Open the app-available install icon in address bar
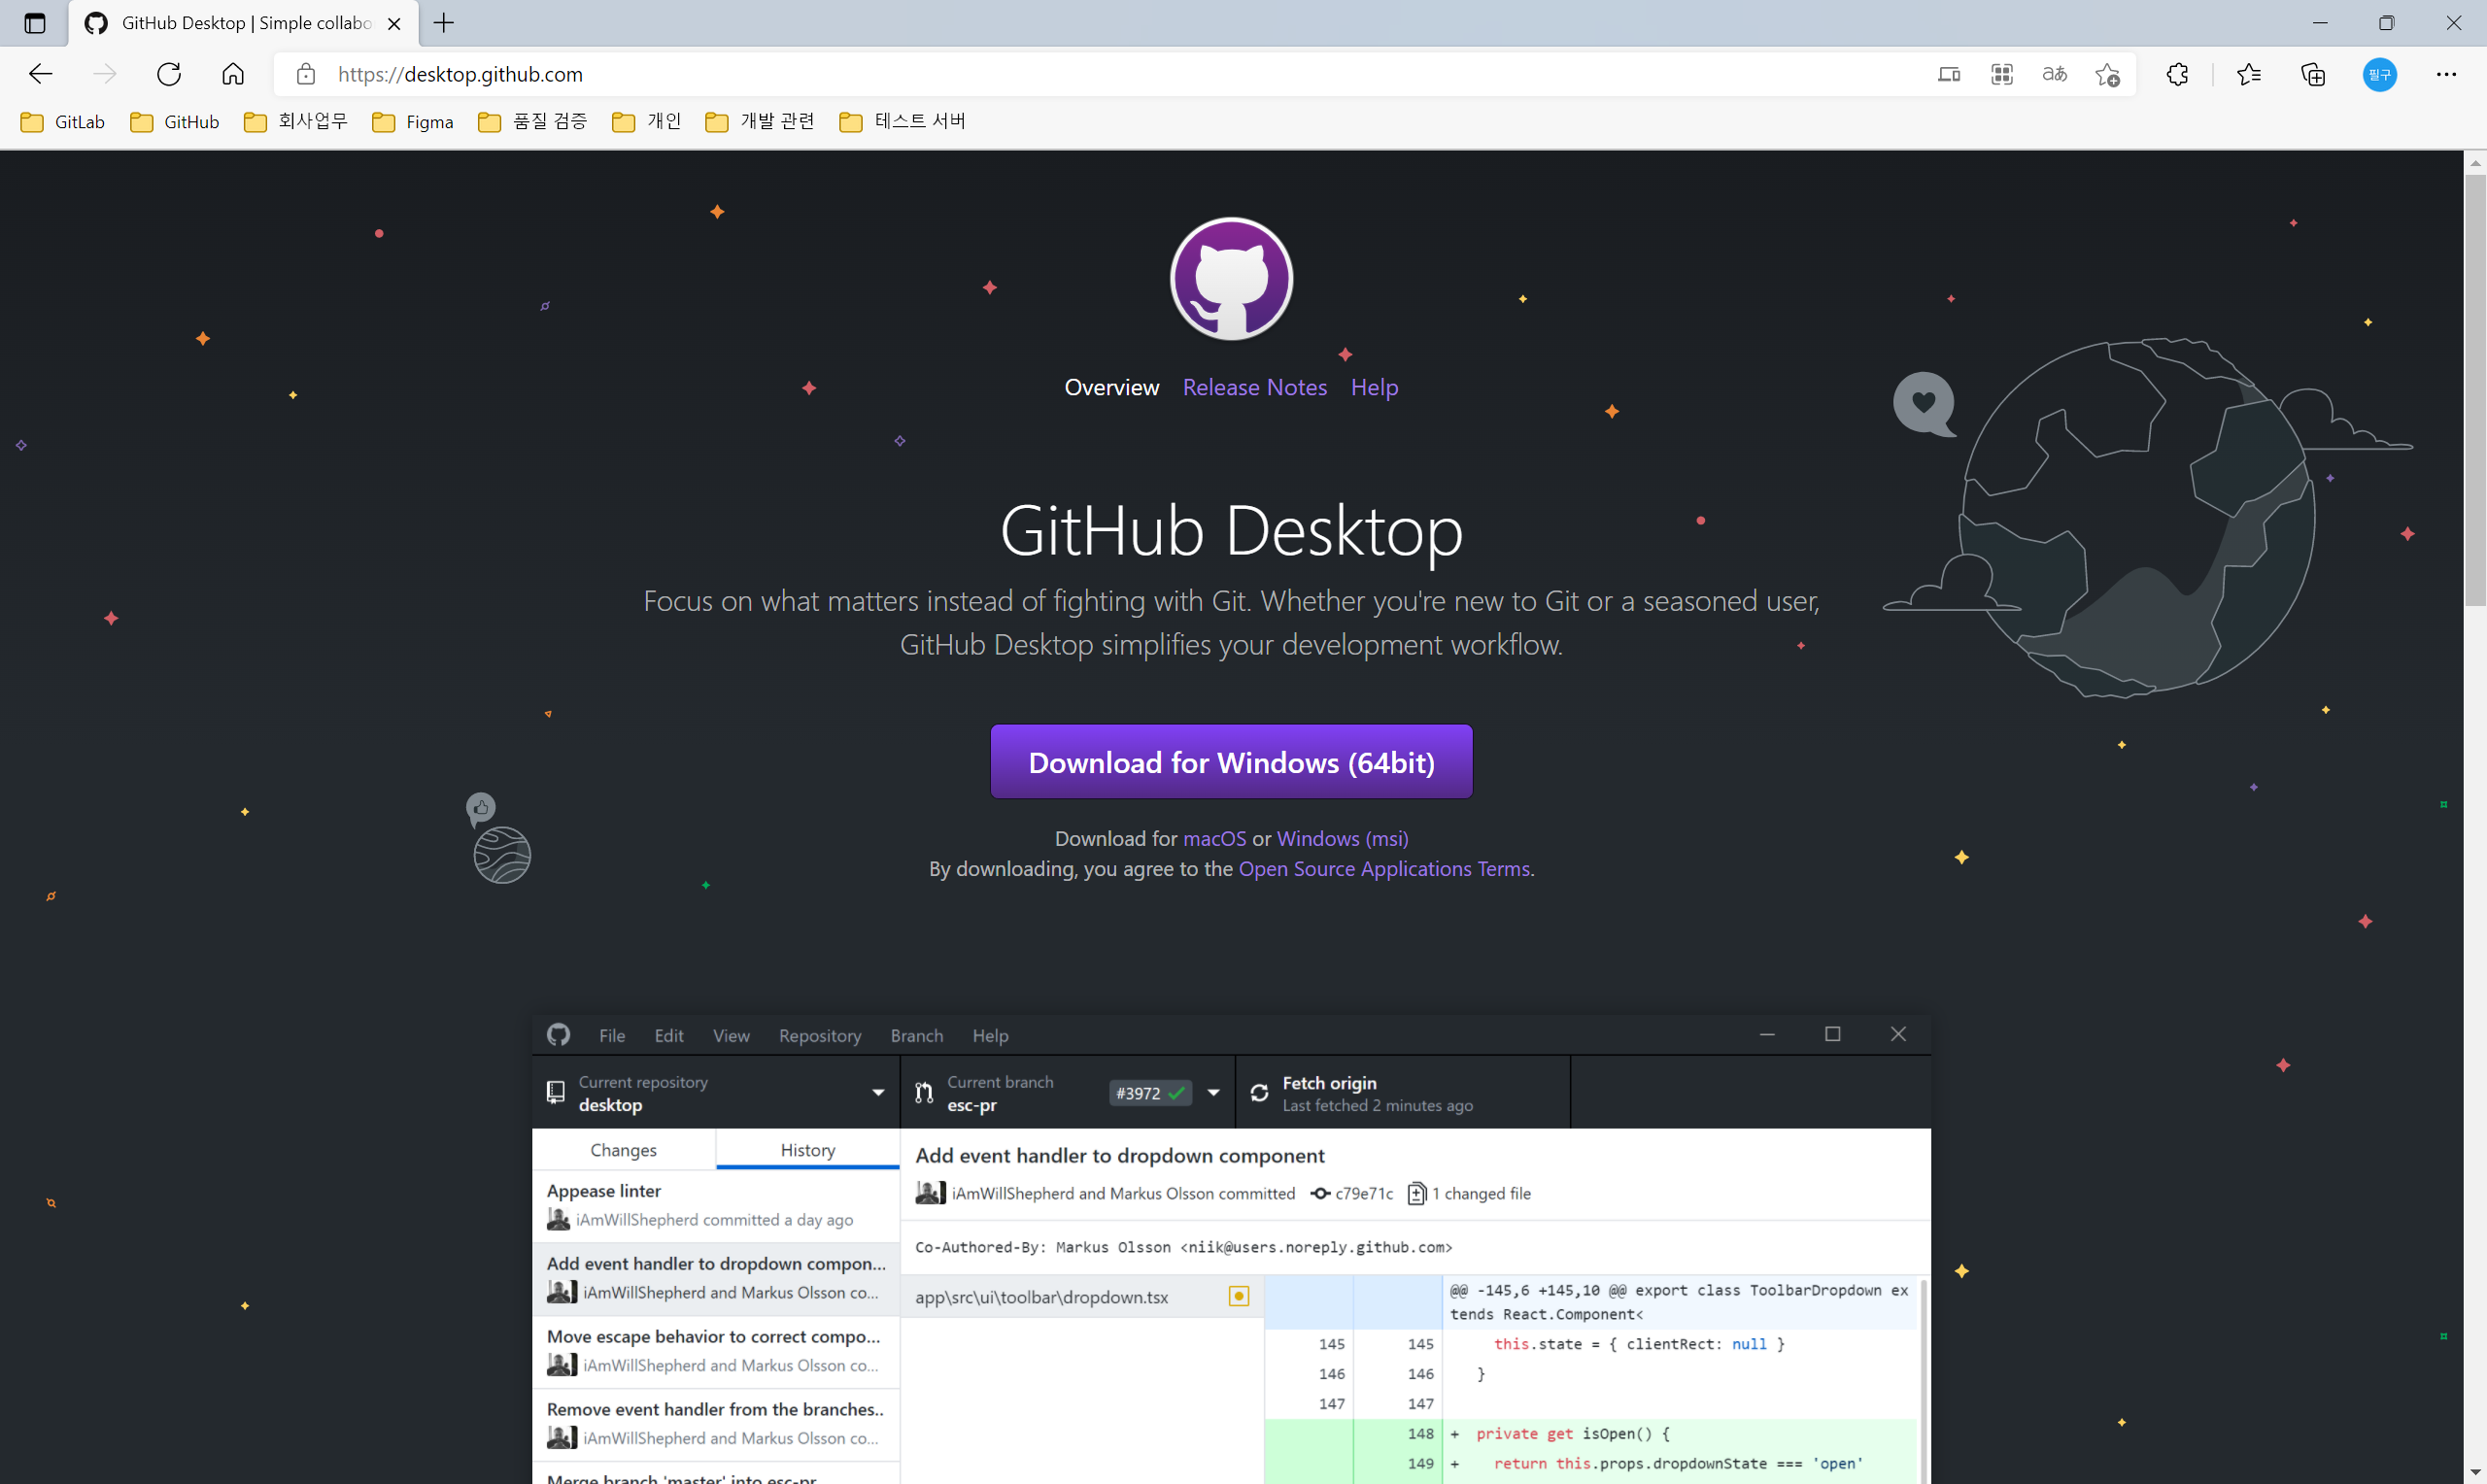 (1949, 74)
